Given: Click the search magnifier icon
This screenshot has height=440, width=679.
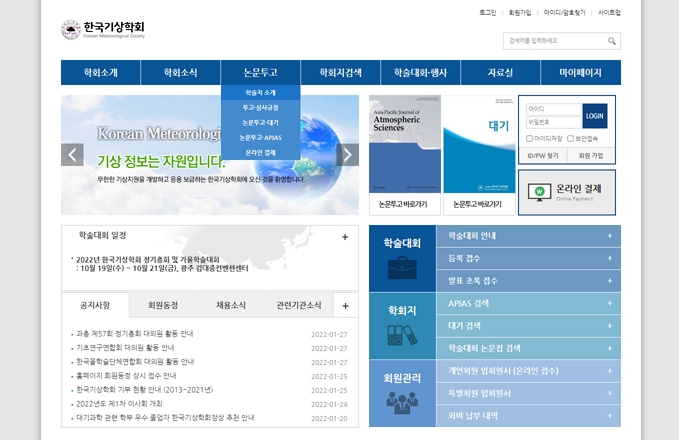Looking at the screenshot, I should point(612,41).
